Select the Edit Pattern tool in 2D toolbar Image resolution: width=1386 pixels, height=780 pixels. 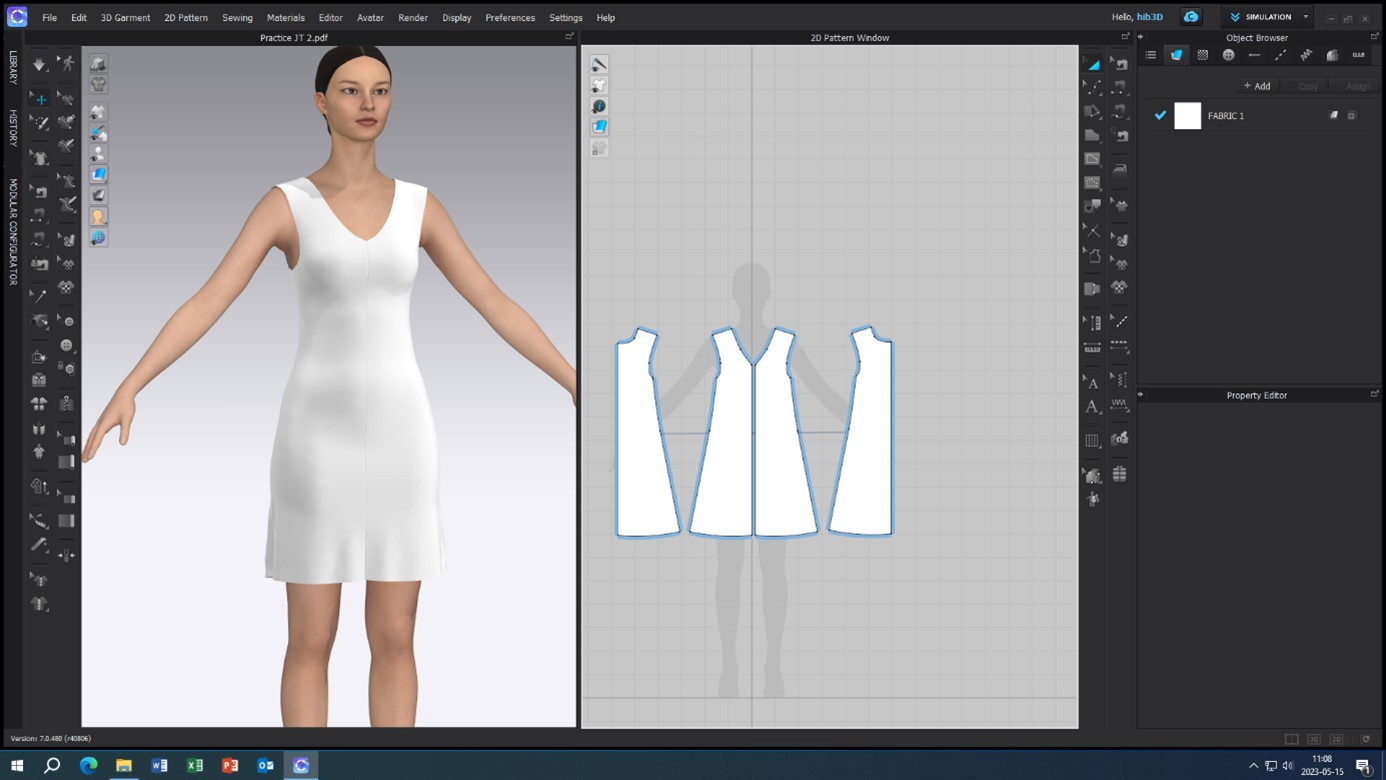click(1093, 87)
